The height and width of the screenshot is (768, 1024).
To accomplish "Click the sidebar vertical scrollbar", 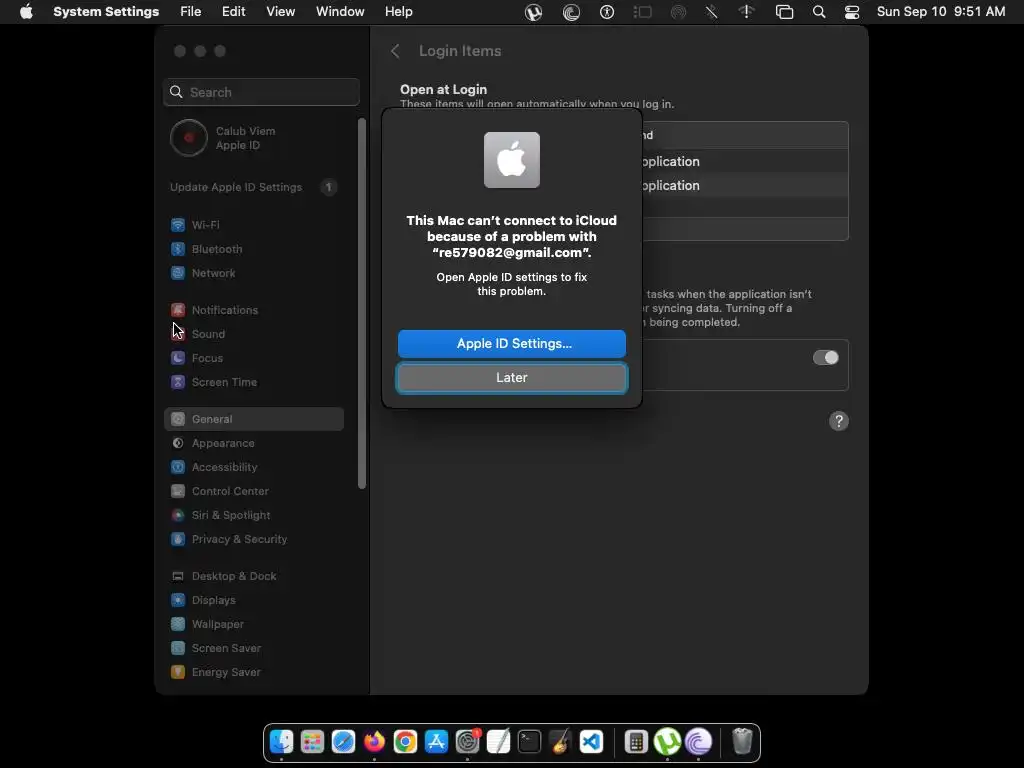I will point(362,304).
